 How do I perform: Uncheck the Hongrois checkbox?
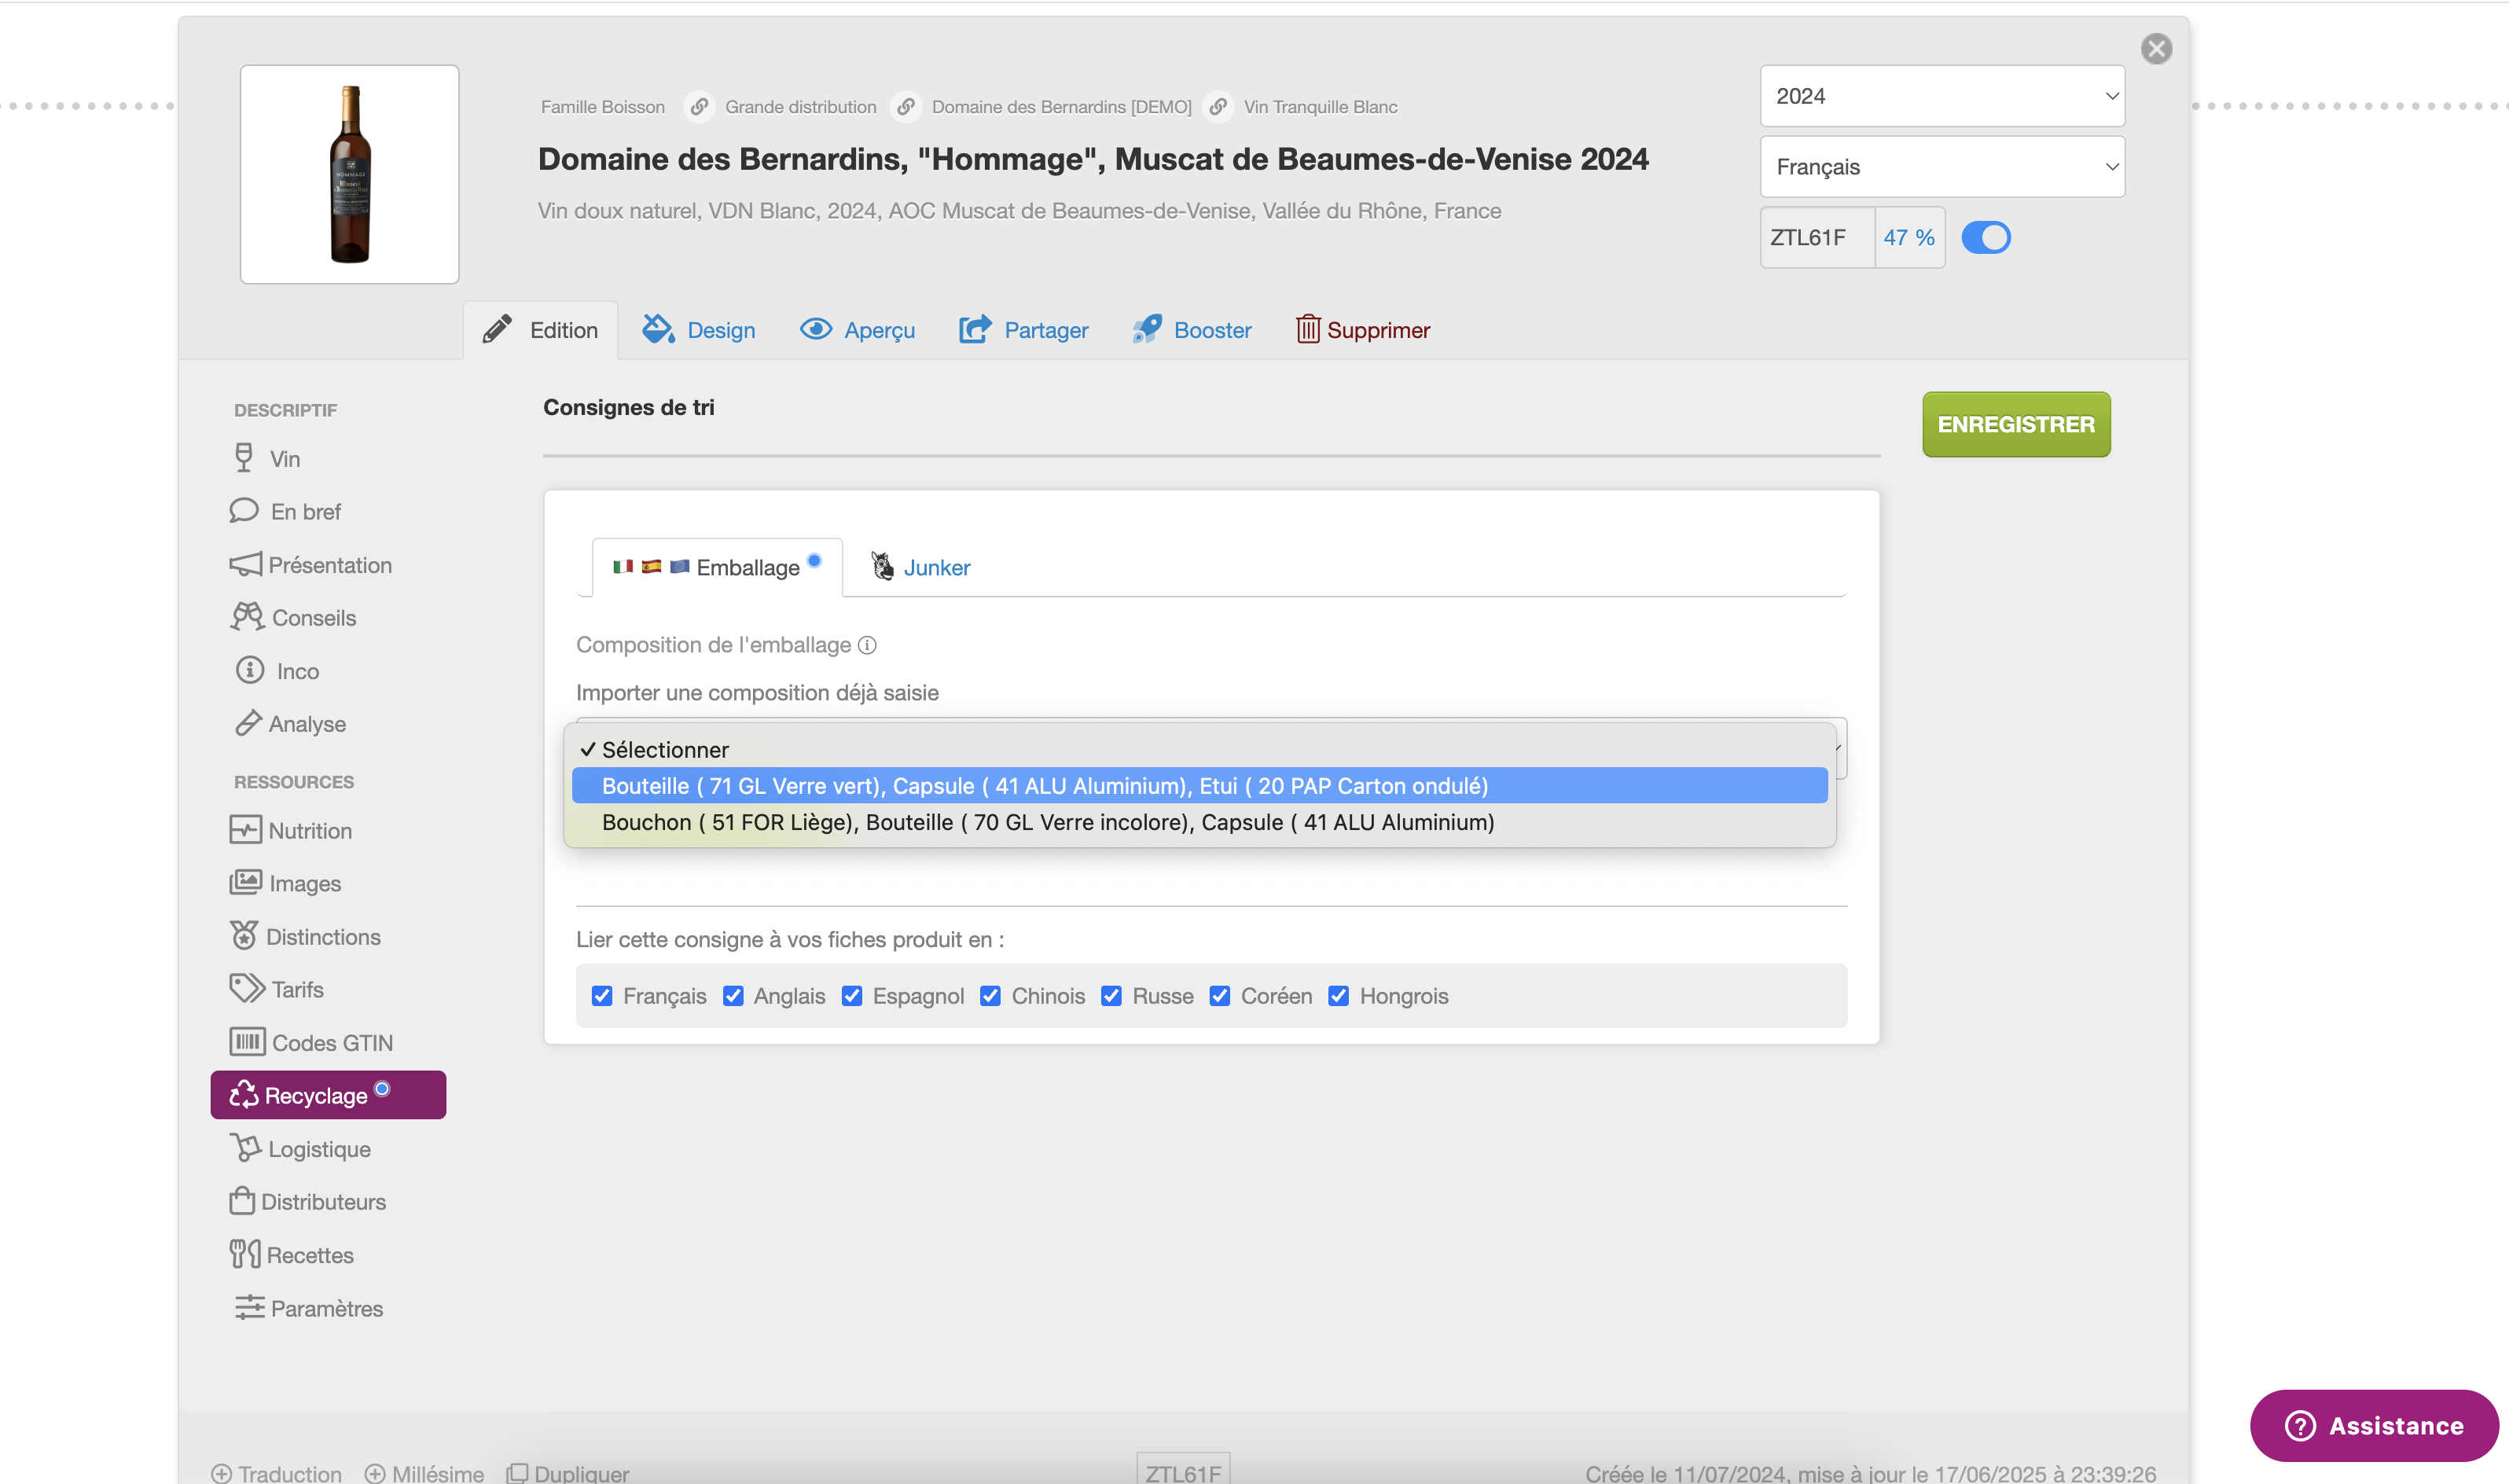pyautogui.click(x=1338, y=996)
